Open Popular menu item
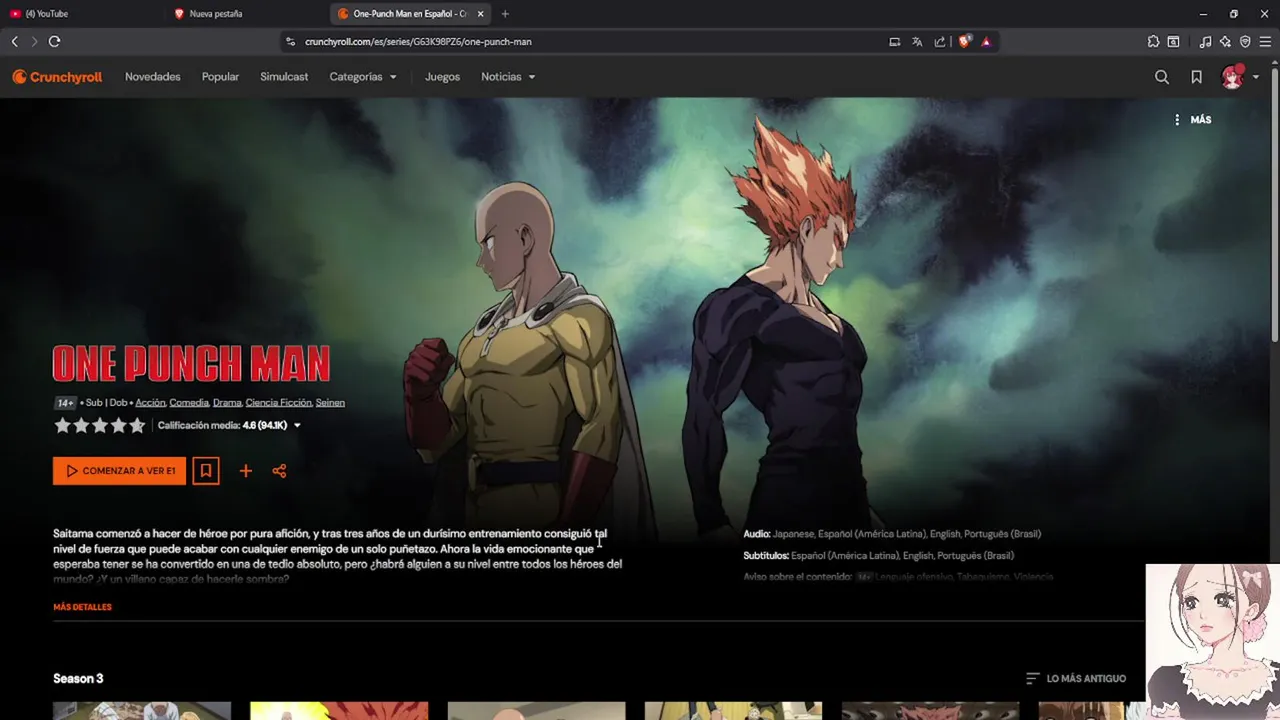The image size is (1280, 720). pyautogui.click(x=220, y=77)
